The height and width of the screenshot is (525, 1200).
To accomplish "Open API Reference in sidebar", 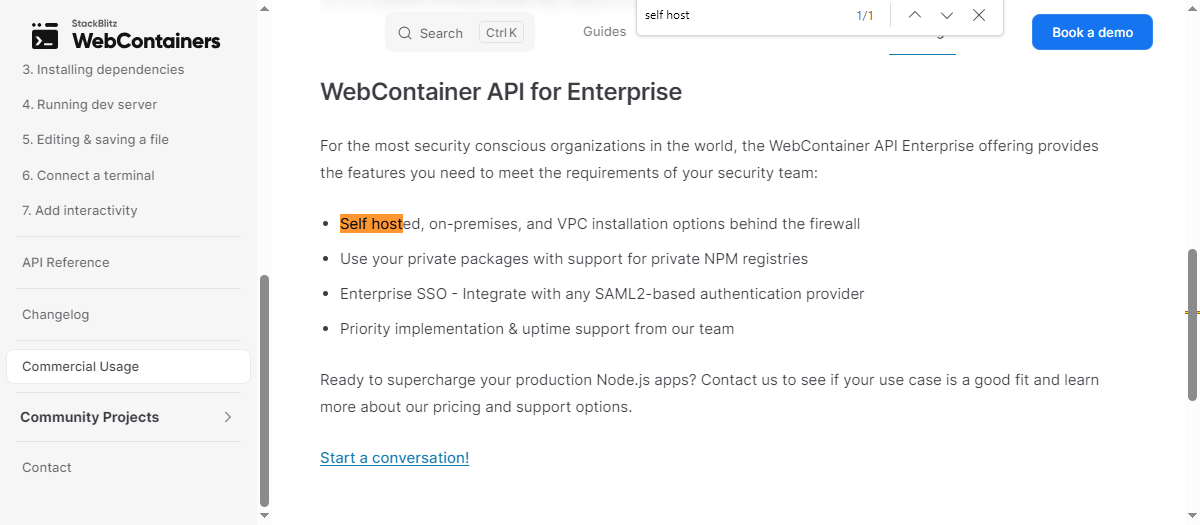I will 66,262.
